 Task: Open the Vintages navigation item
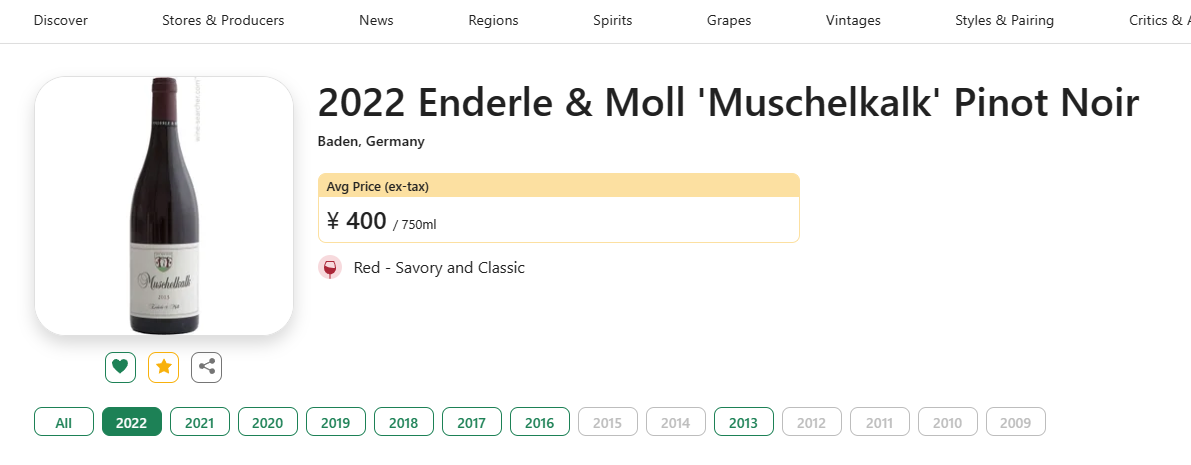click(853, 21)
